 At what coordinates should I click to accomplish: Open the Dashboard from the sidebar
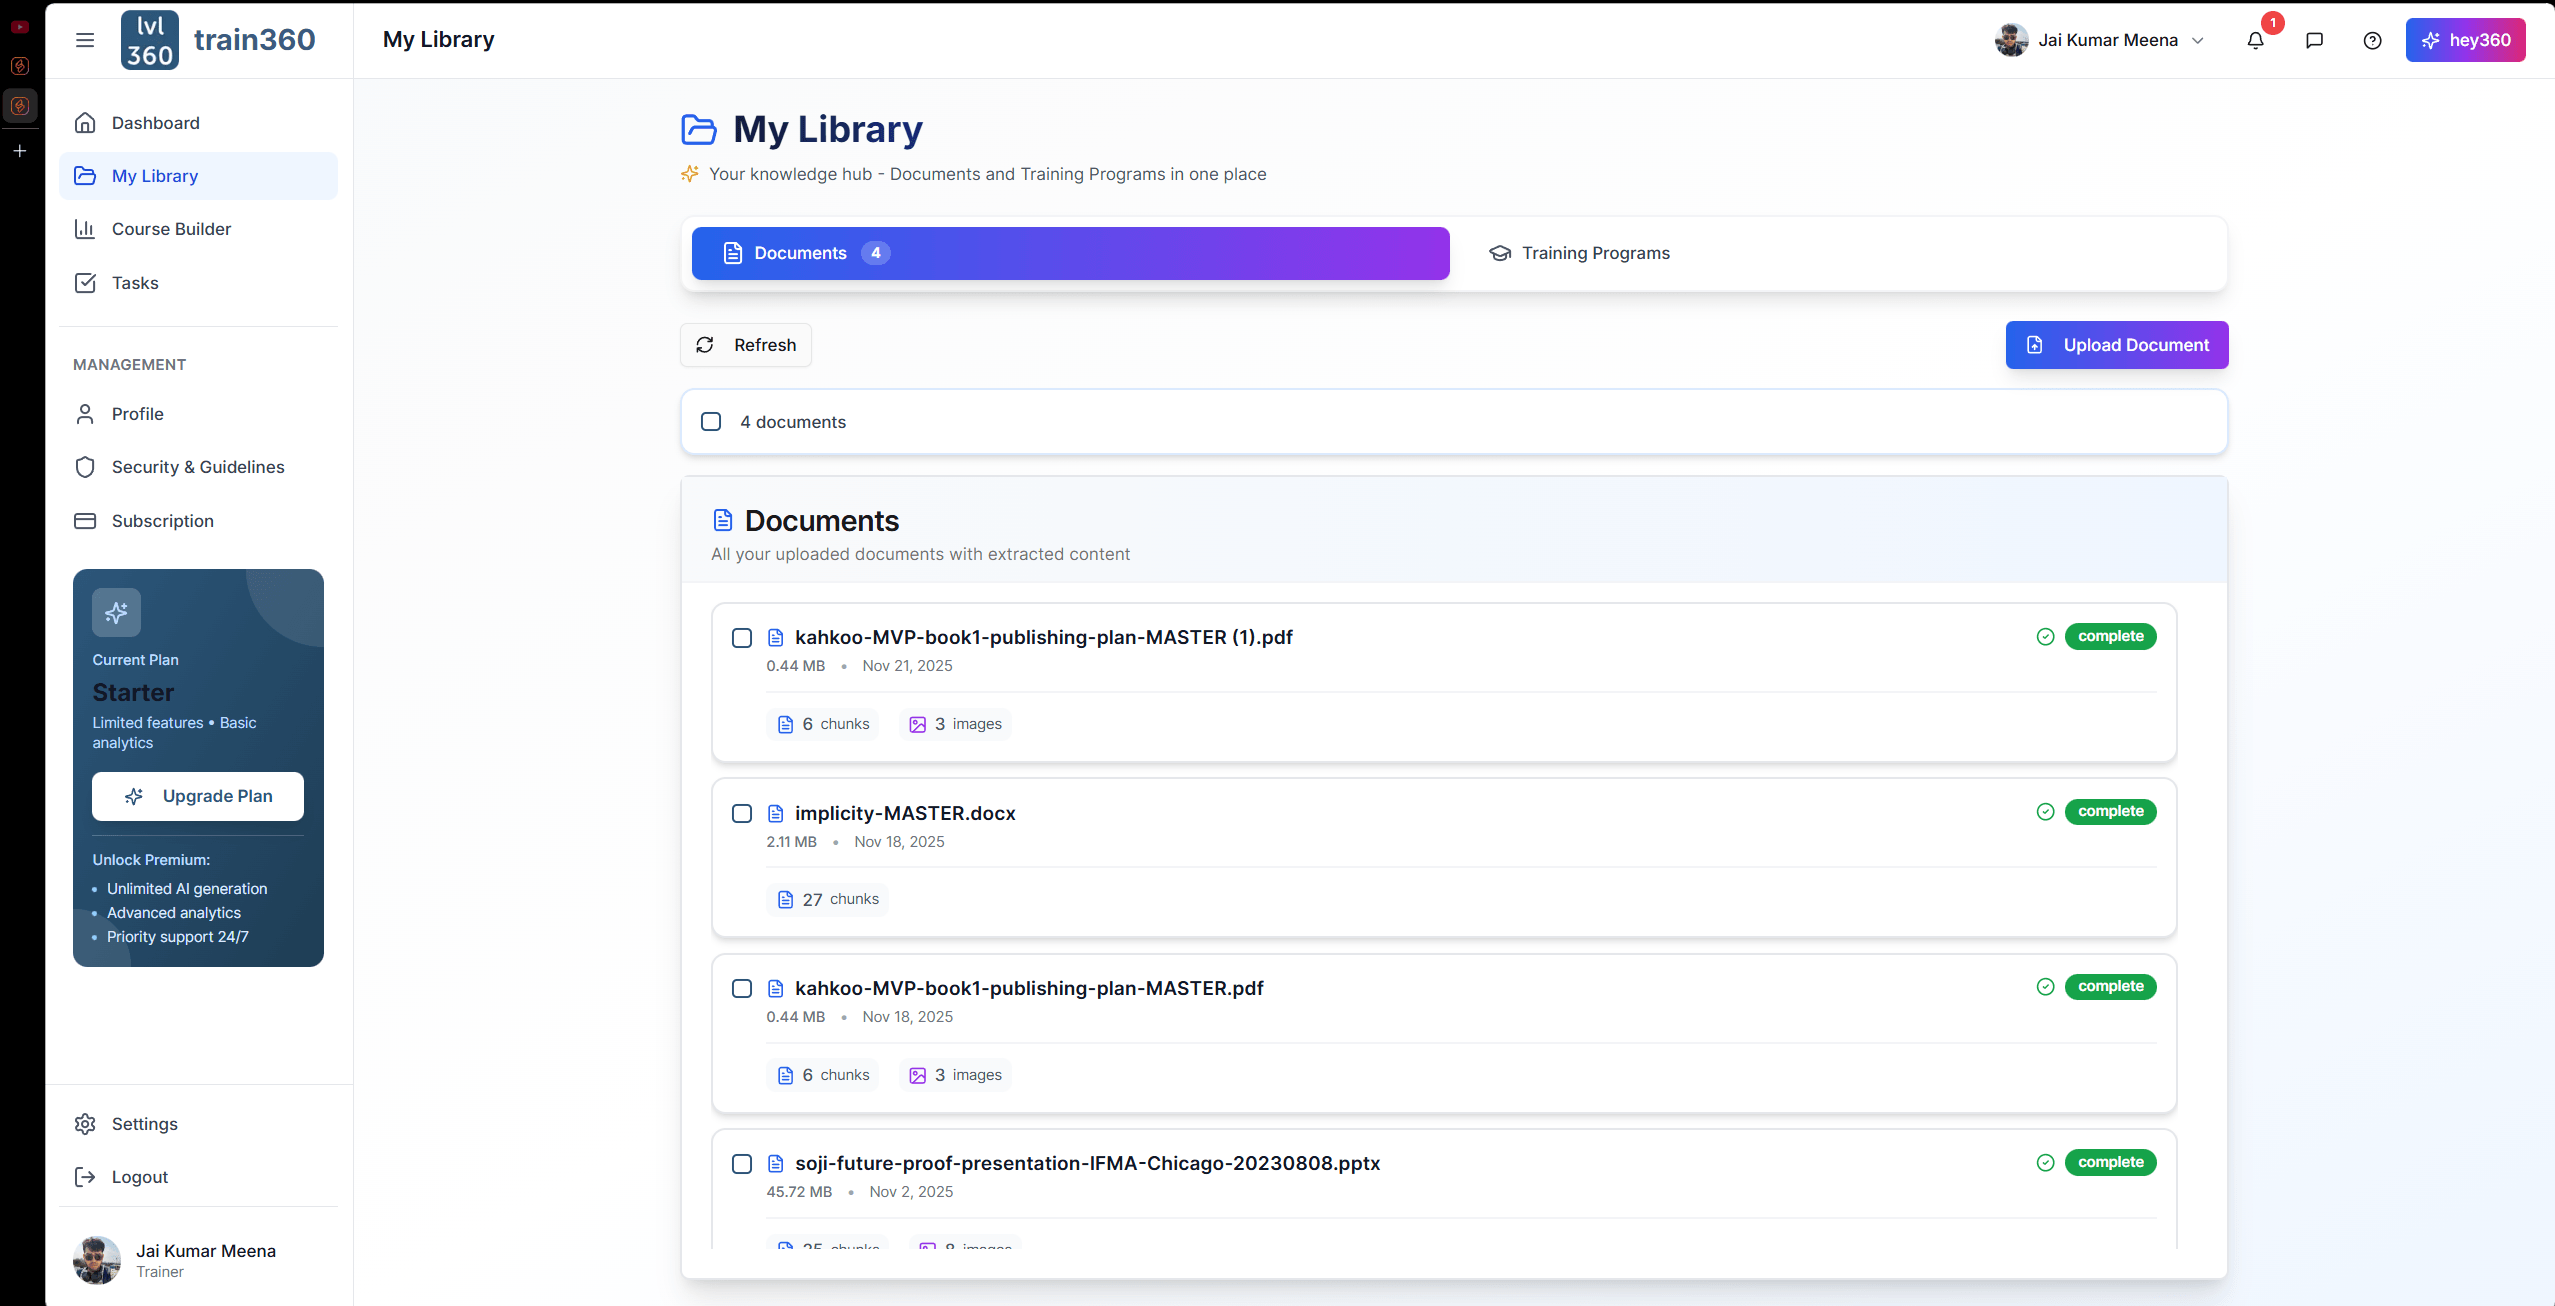[x=155, y=122]
